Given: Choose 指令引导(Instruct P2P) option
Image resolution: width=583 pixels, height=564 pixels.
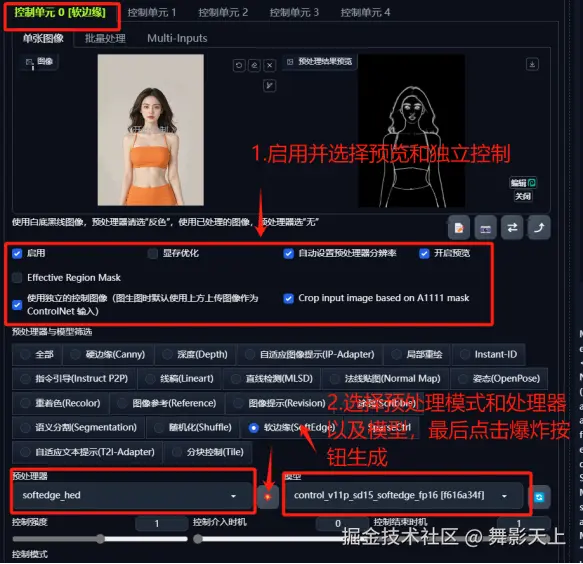Looking at the screenshot, I should coord(74,379).
